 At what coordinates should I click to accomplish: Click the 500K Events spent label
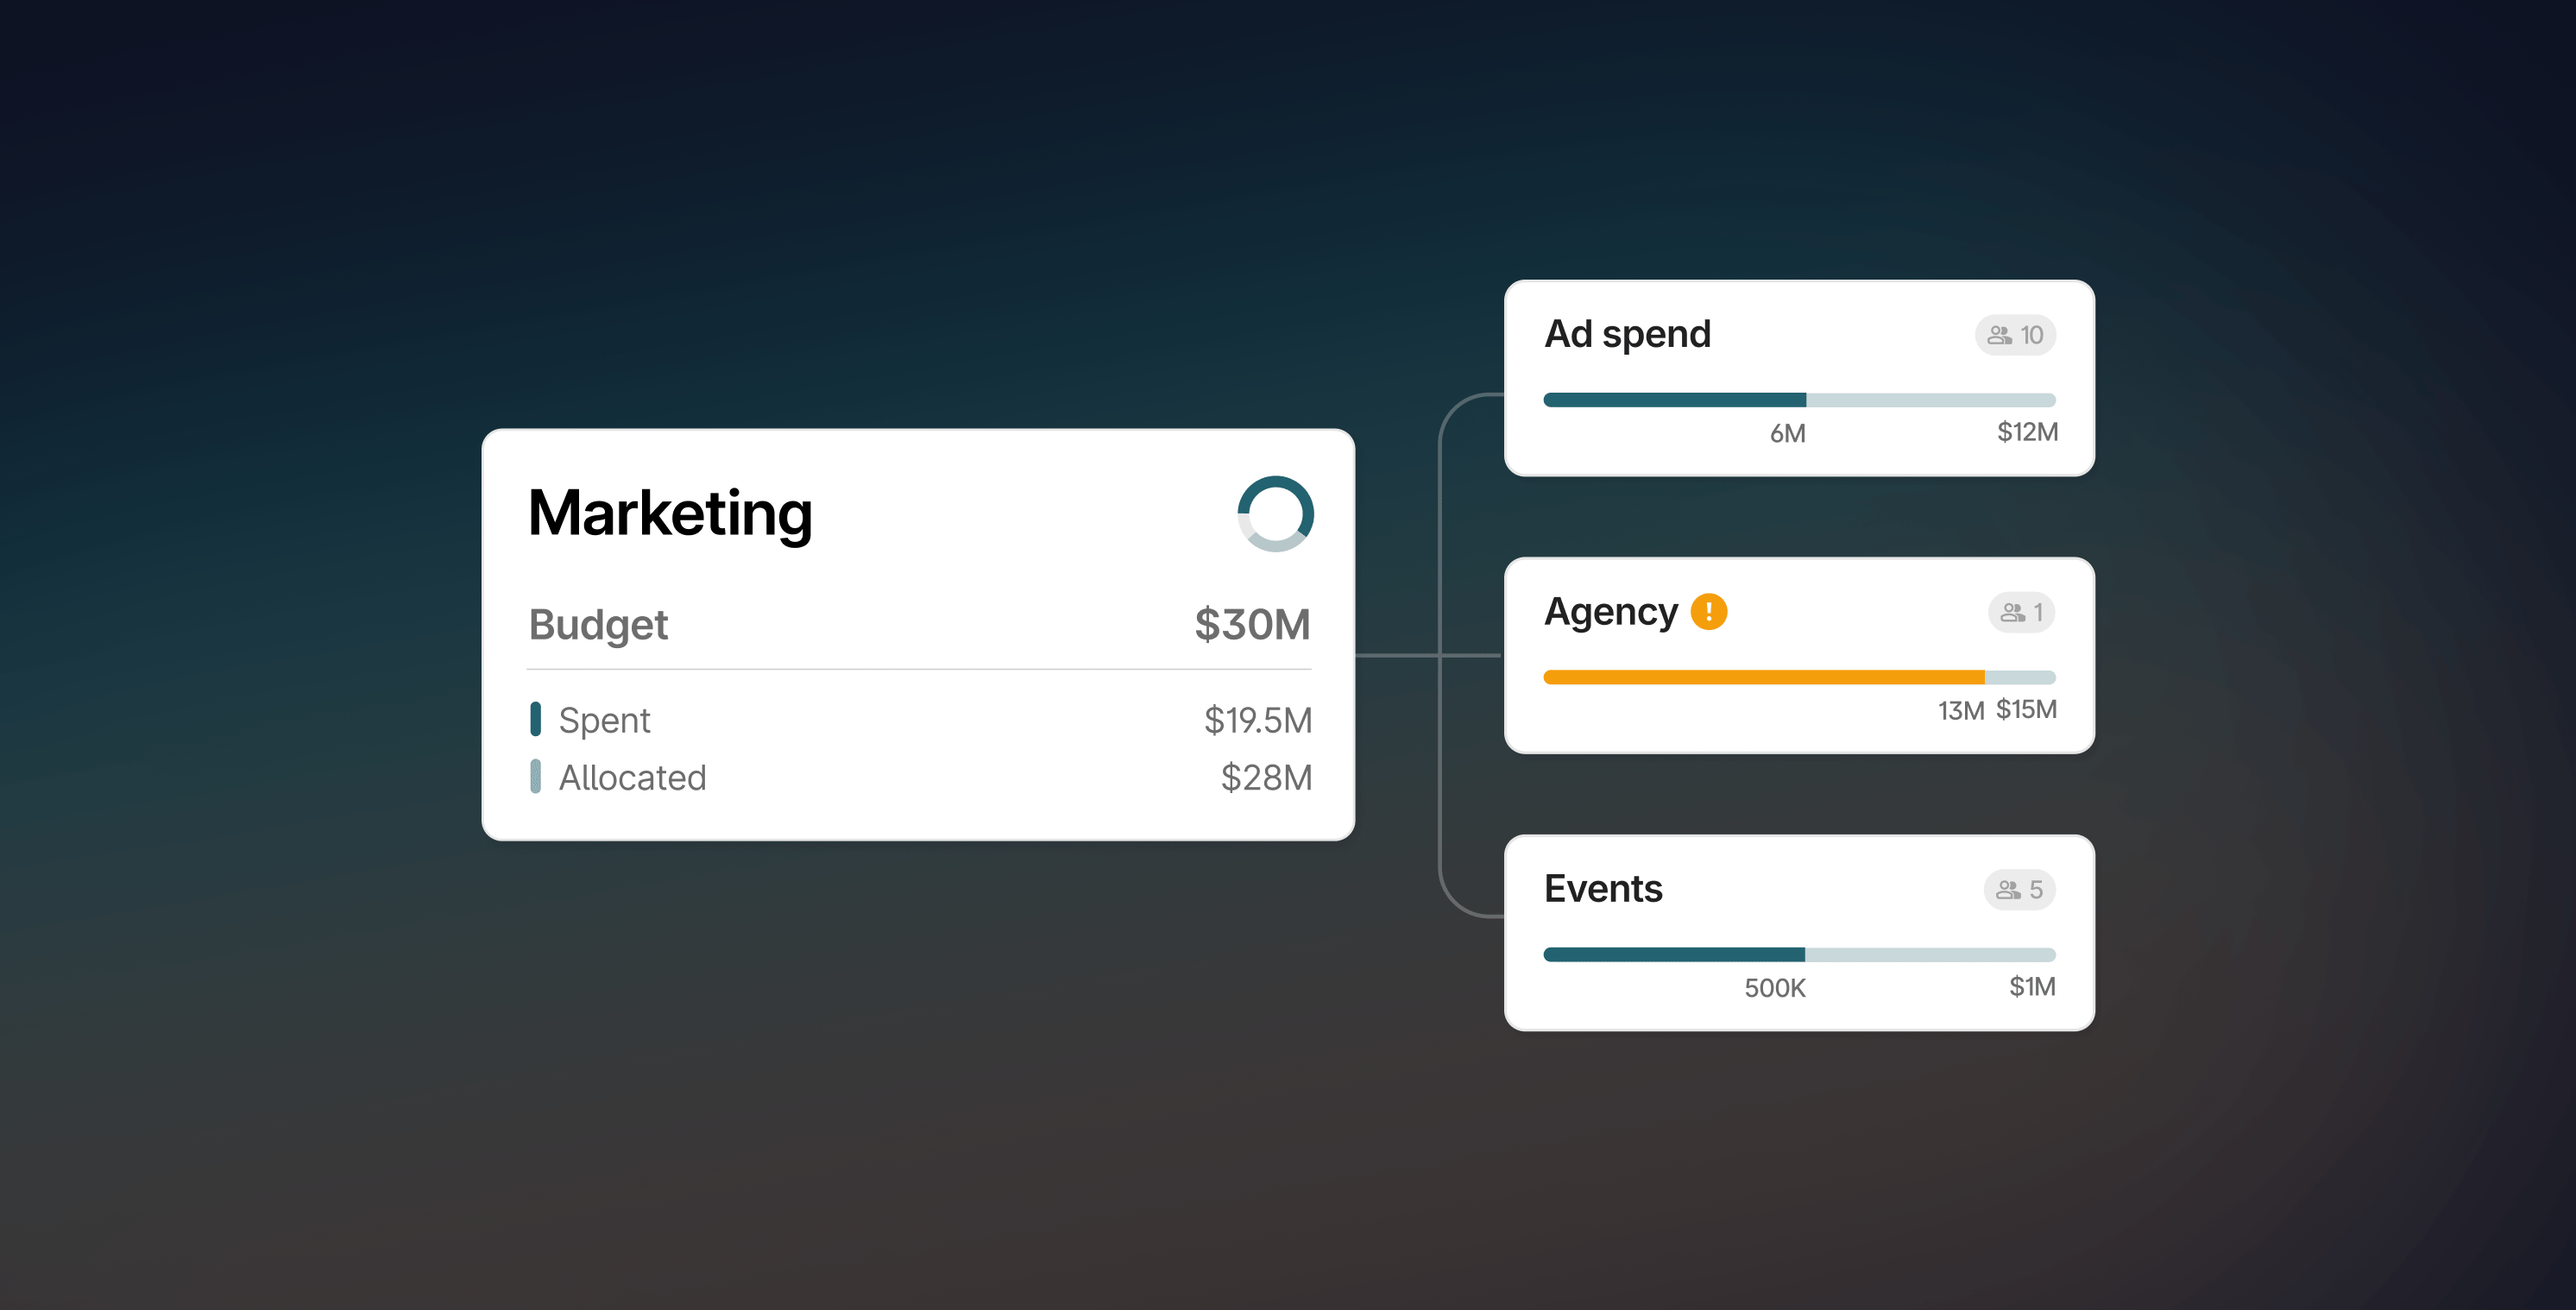1774,989
